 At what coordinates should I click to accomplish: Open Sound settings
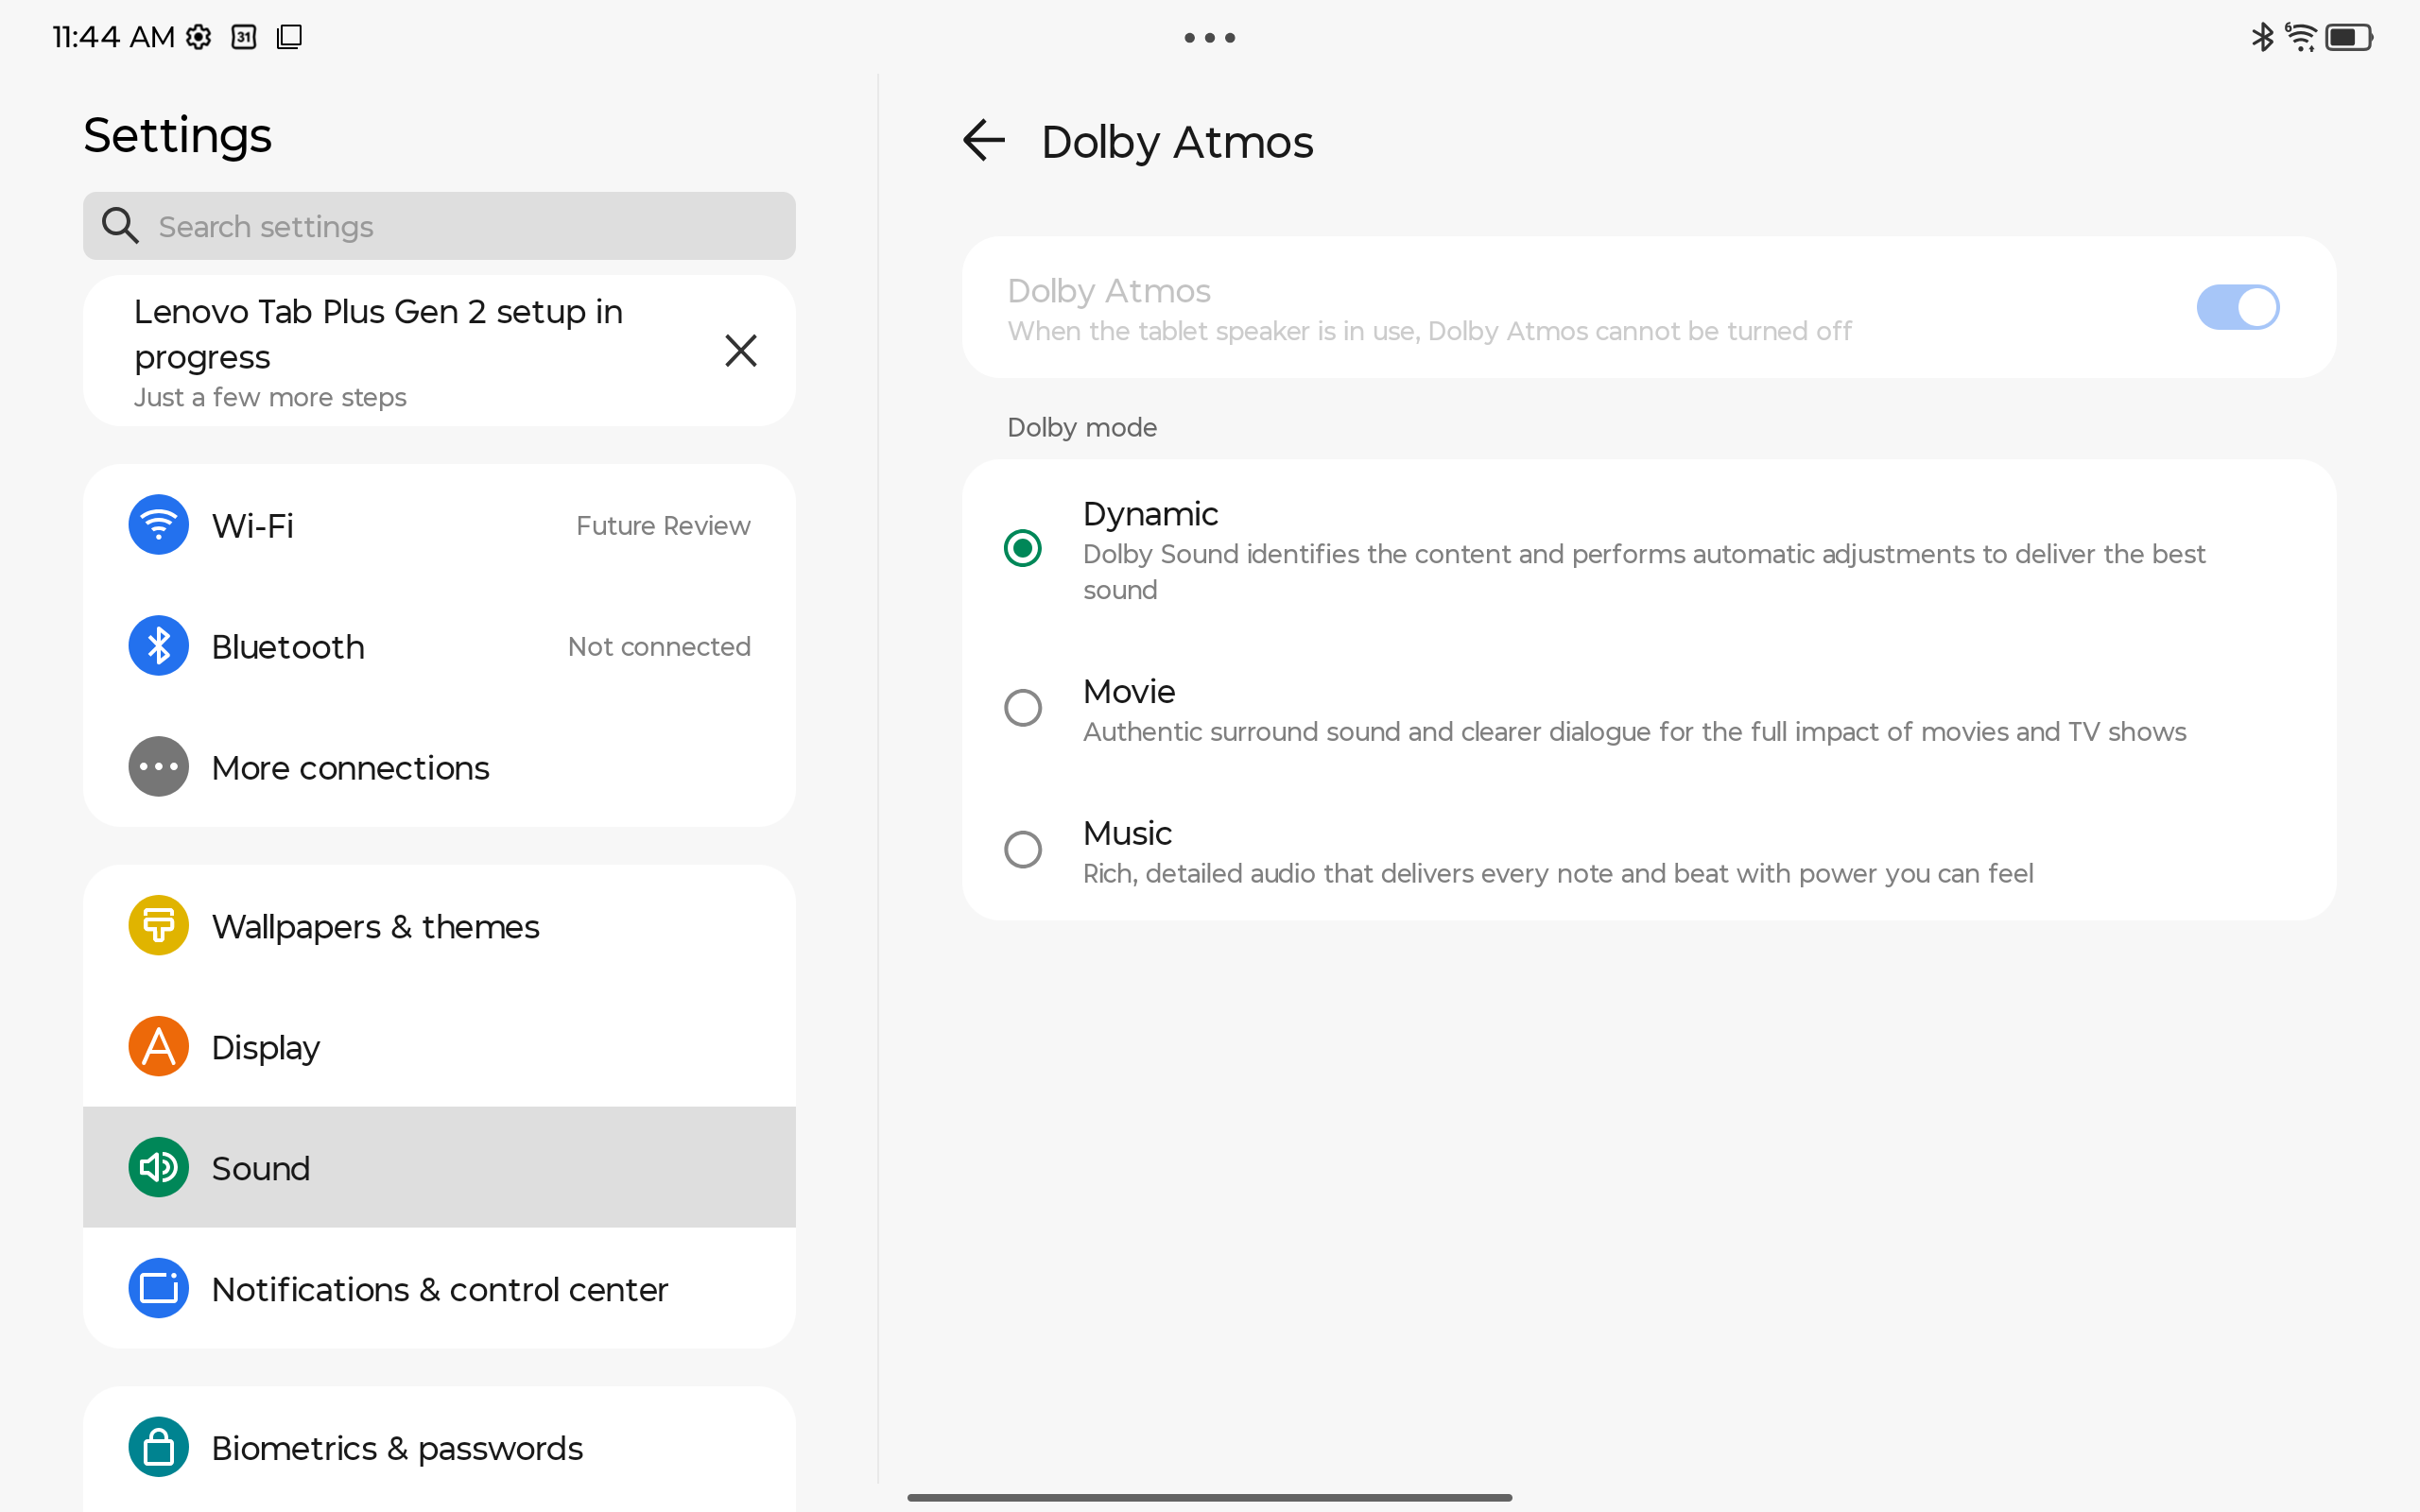439,1168
